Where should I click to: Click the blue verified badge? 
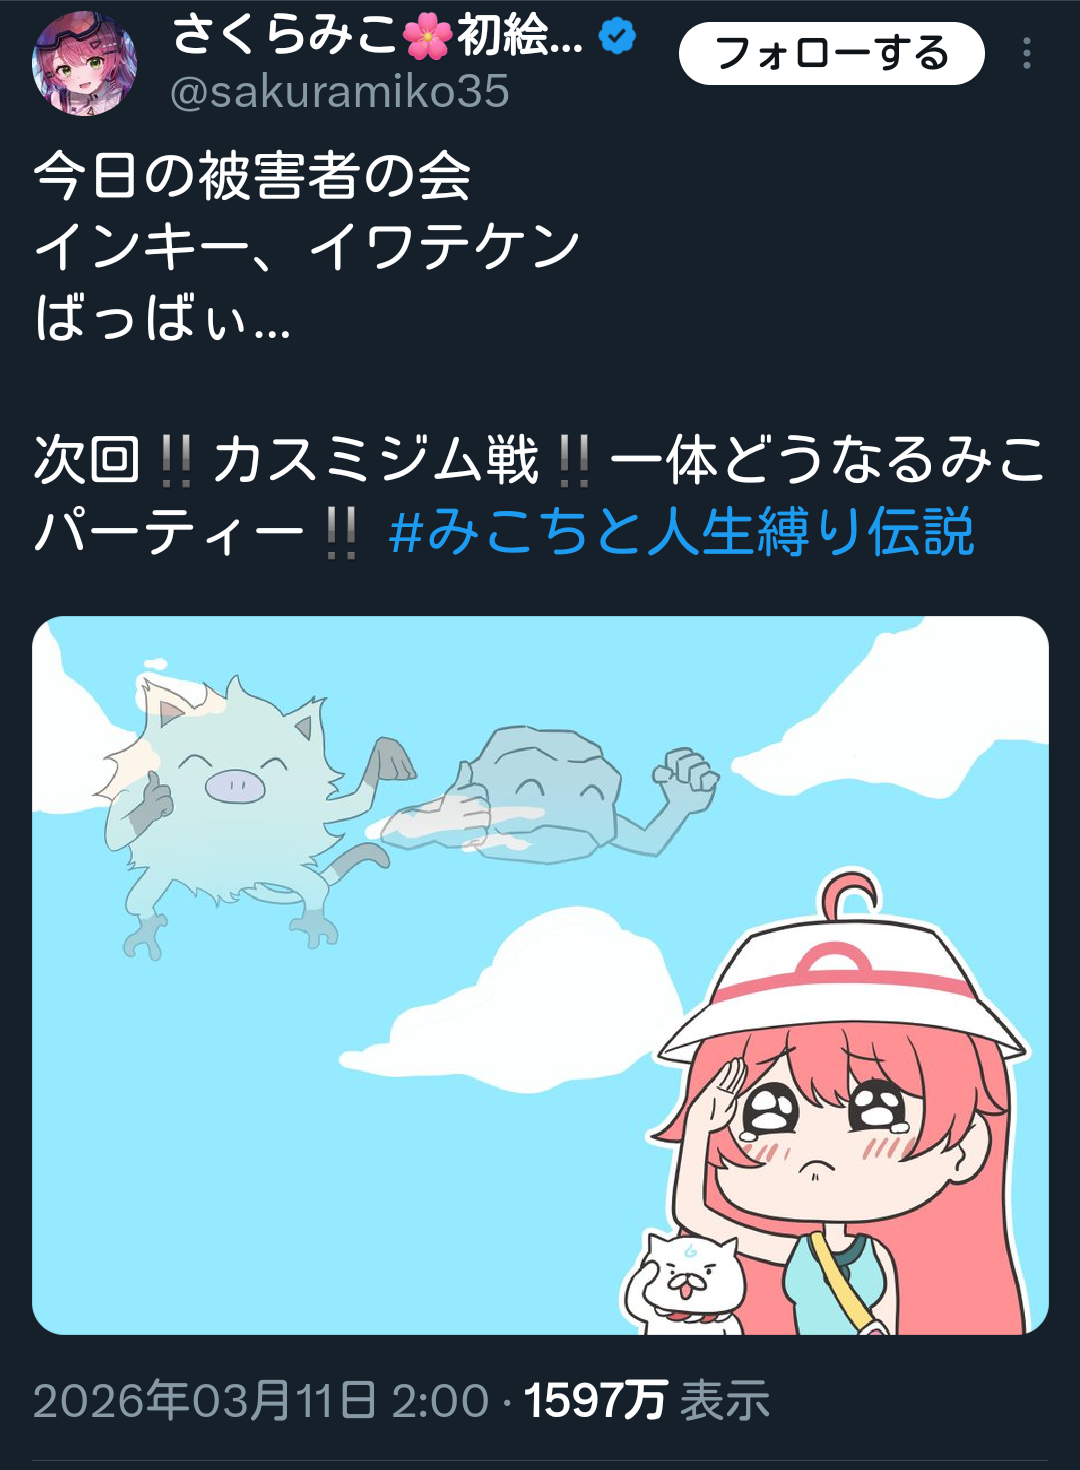point(618,37)
